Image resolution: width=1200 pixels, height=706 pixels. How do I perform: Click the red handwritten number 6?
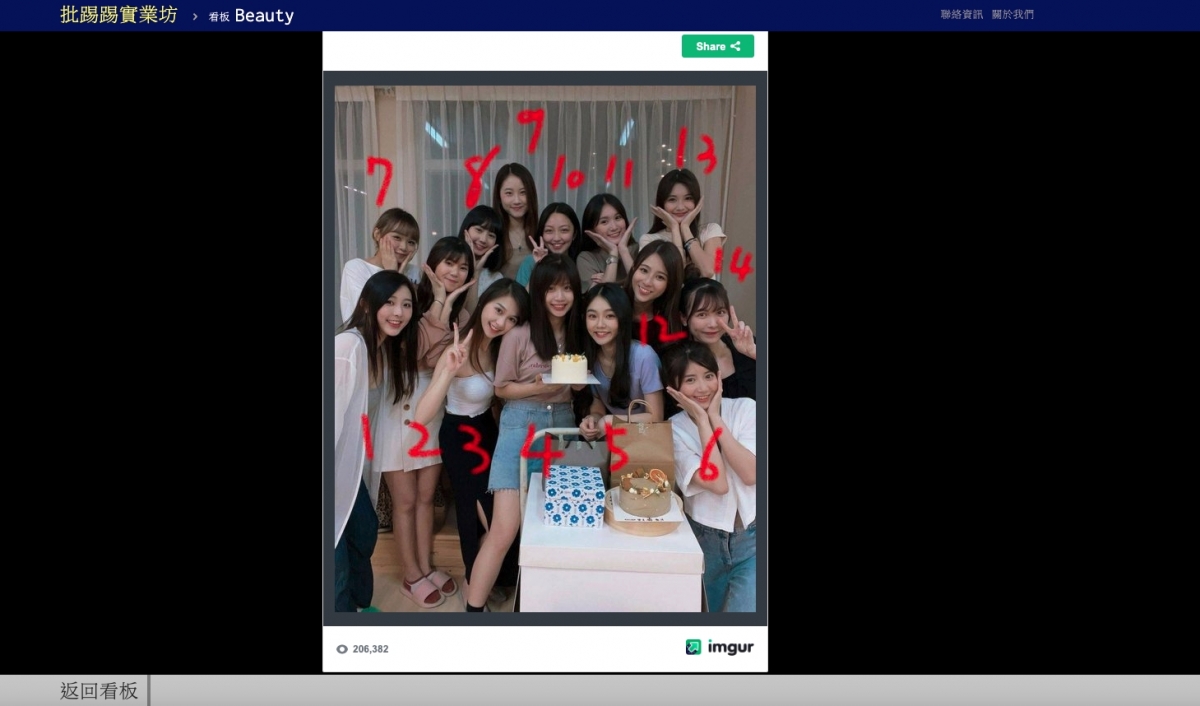(709, 458)
